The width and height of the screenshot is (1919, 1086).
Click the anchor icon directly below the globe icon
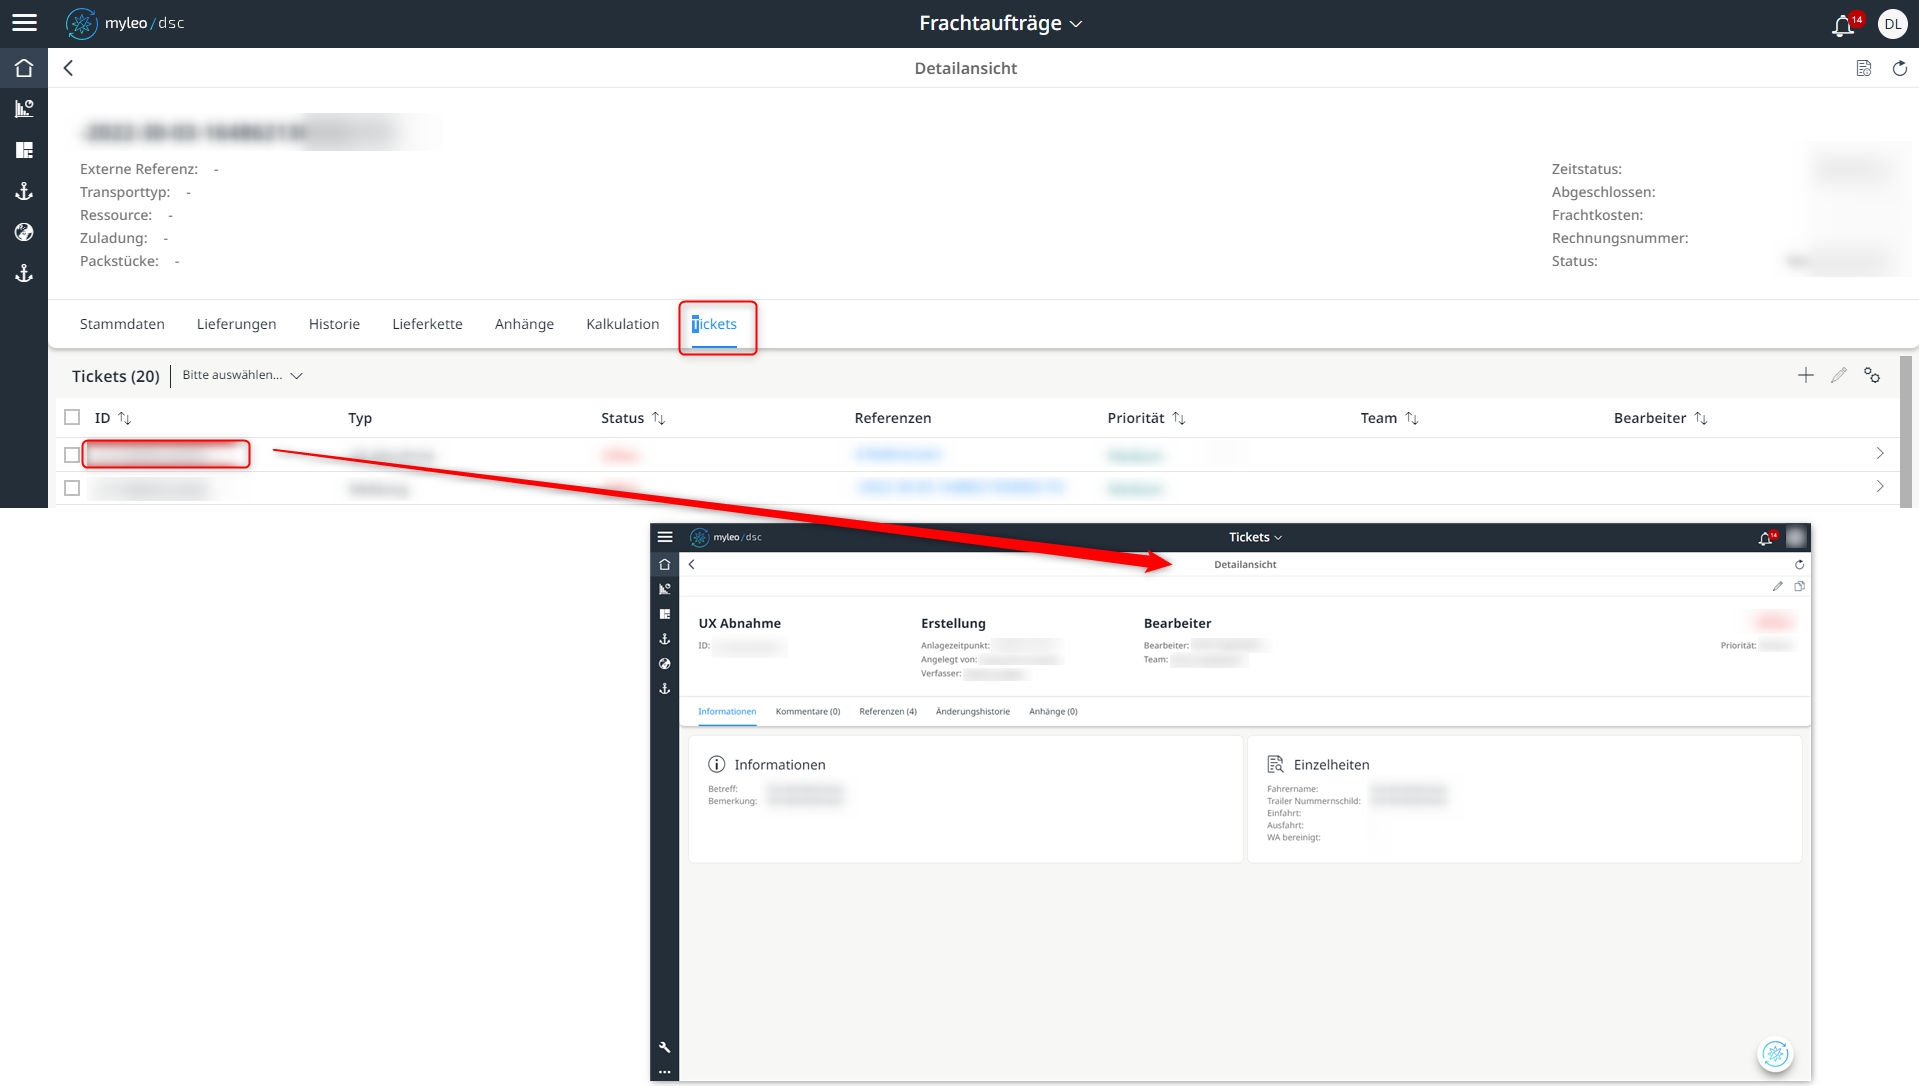(24, 273)
